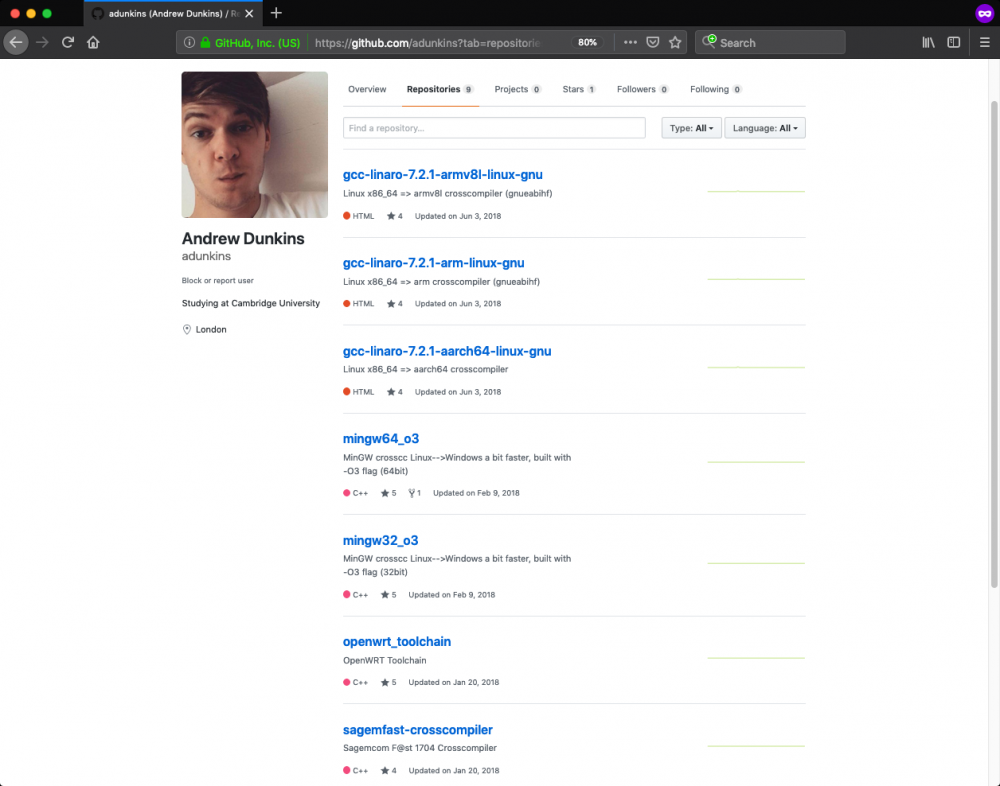Reload the current page
Screen dimensions: 1000x786
tap(68, 43)
